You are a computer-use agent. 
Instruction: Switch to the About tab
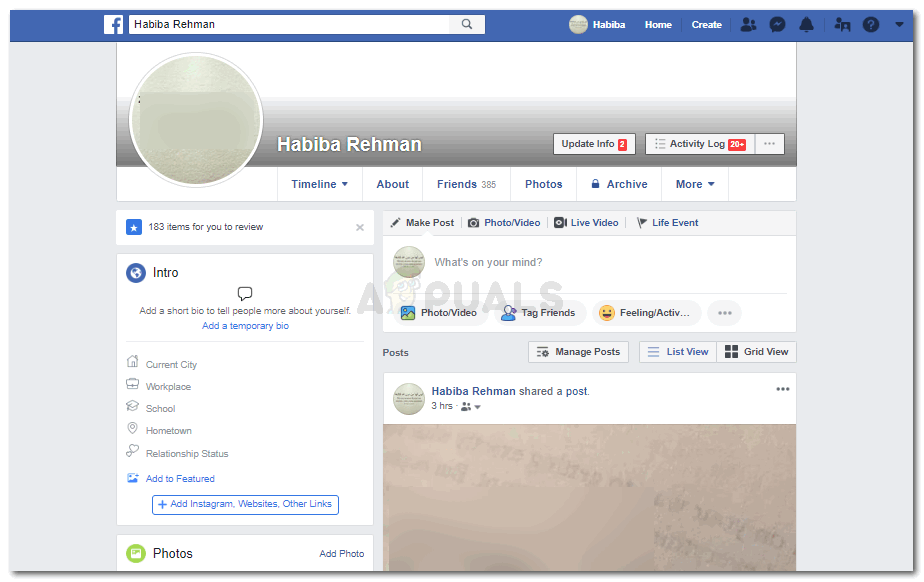(x=392, y=184)
